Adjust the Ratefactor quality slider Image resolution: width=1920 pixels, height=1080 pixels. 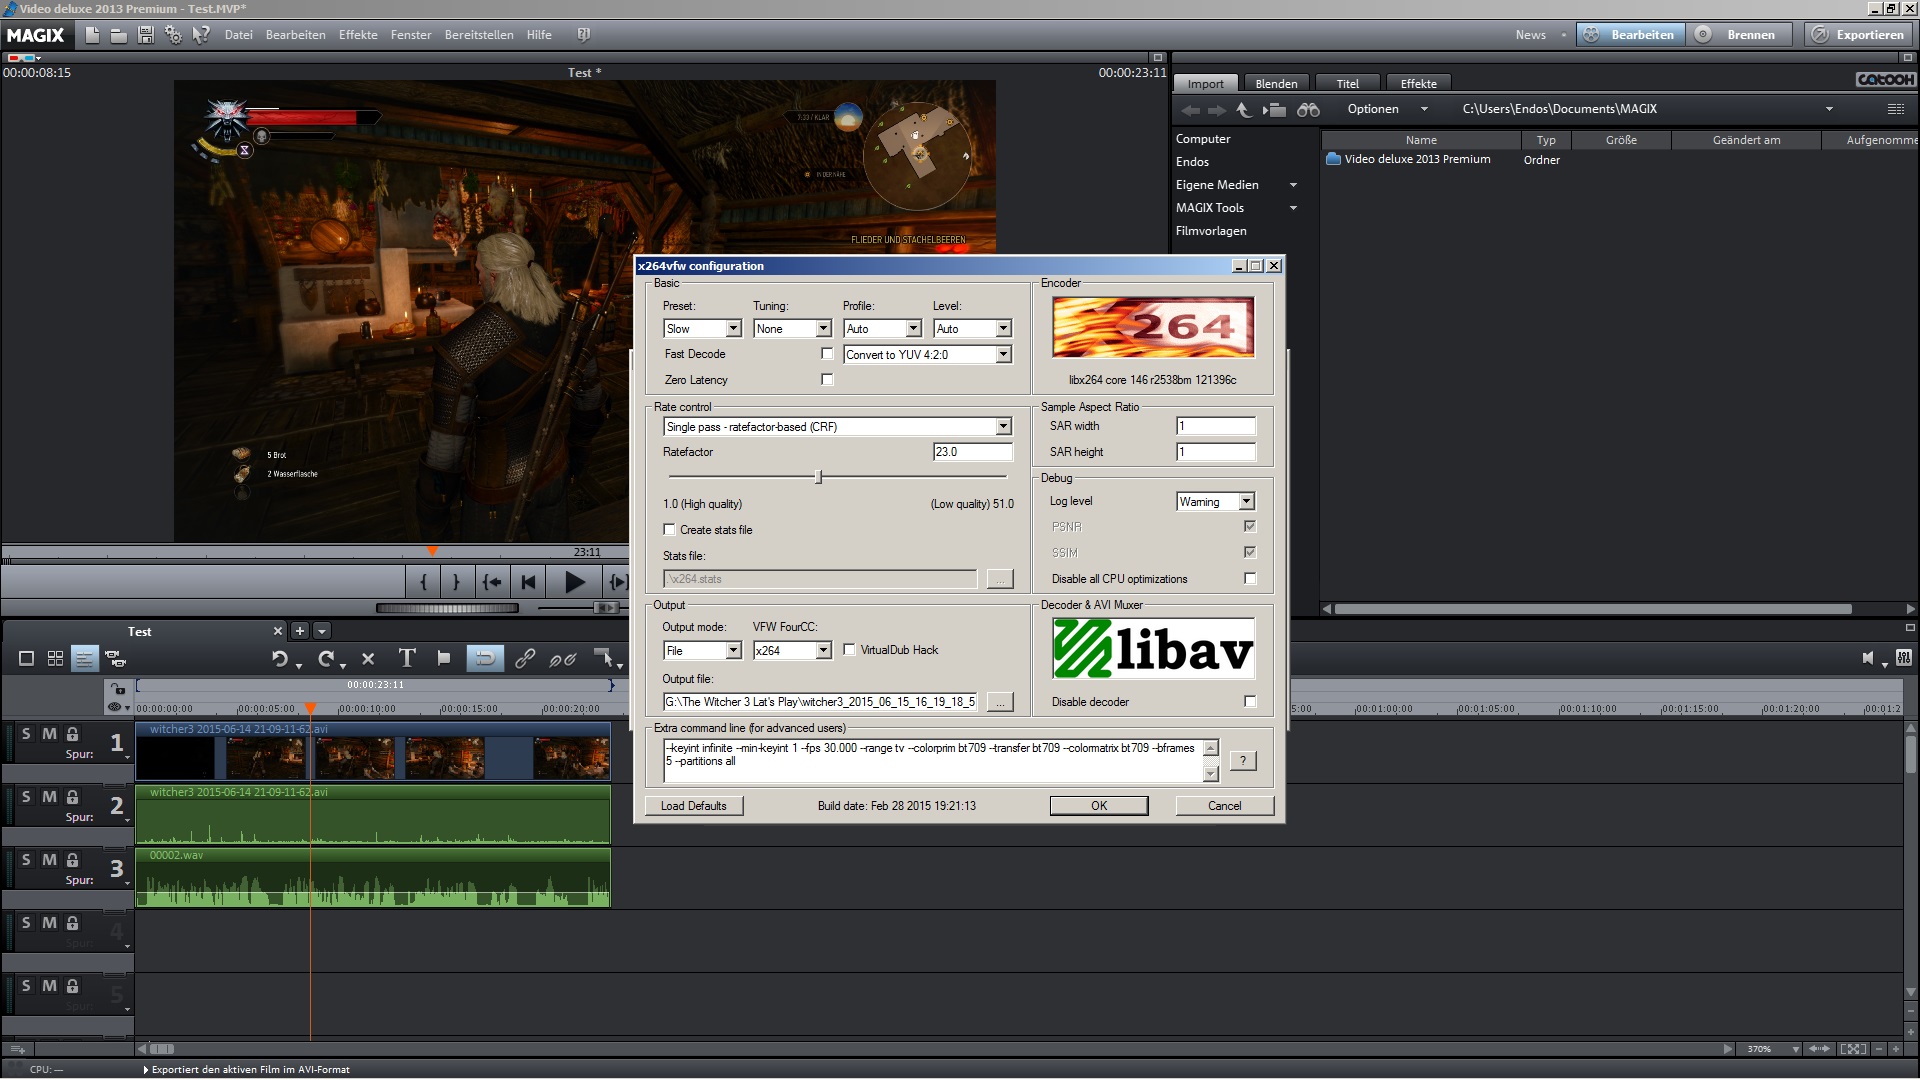[x=818, y=477]
